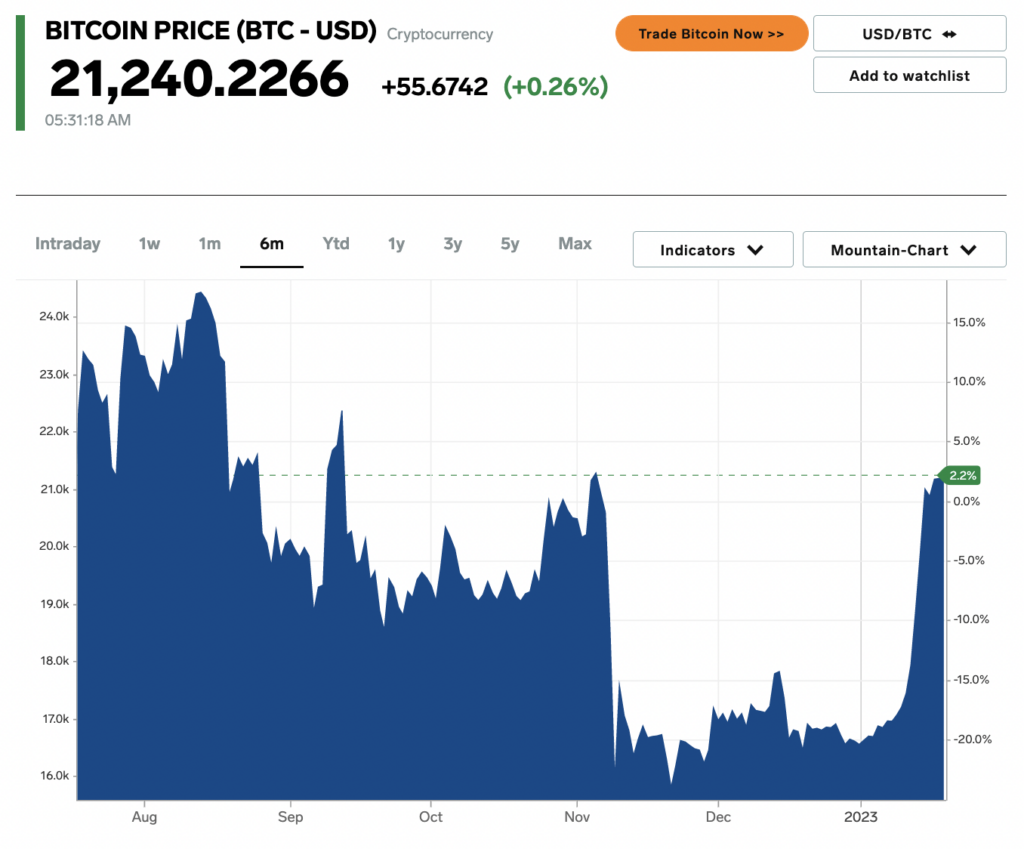The image size is (1024, 849).
Task: Click the 21.0k price axis label
Action: pos(54,490)
